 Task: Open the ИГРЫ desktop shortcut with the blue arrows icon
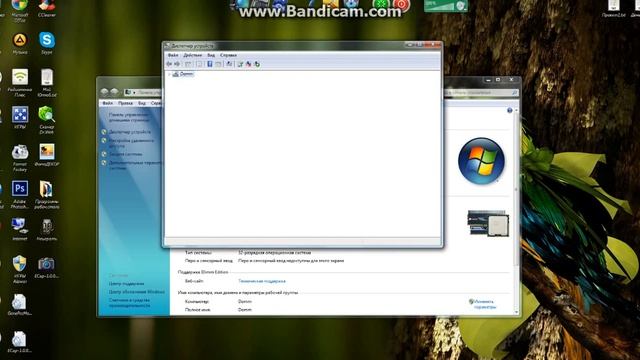20,118
